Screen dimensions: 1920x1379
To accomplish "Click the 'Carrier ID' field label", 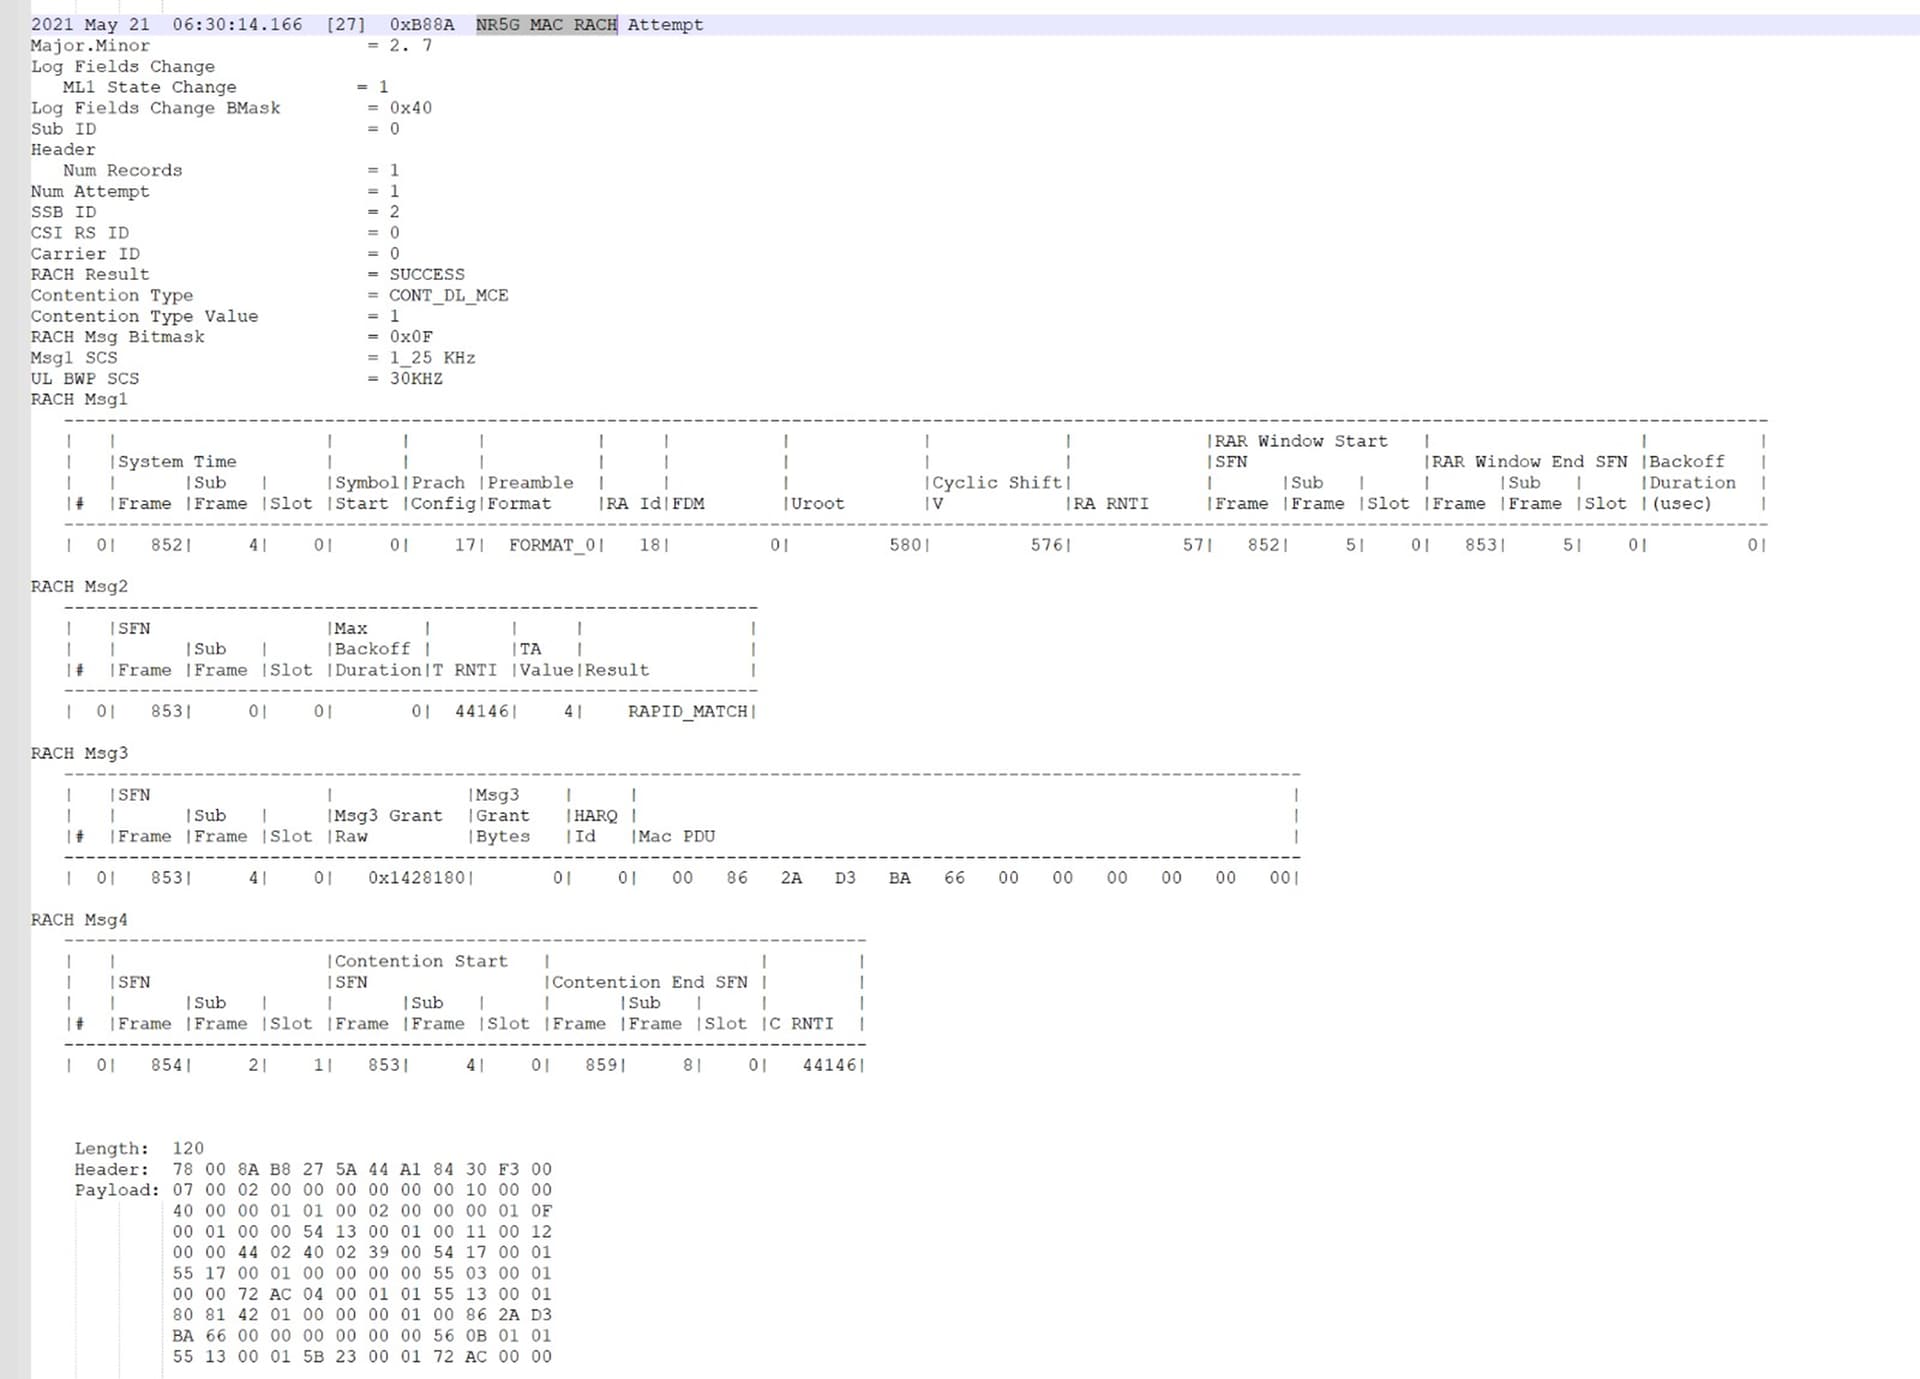I will tap(85, 254).
